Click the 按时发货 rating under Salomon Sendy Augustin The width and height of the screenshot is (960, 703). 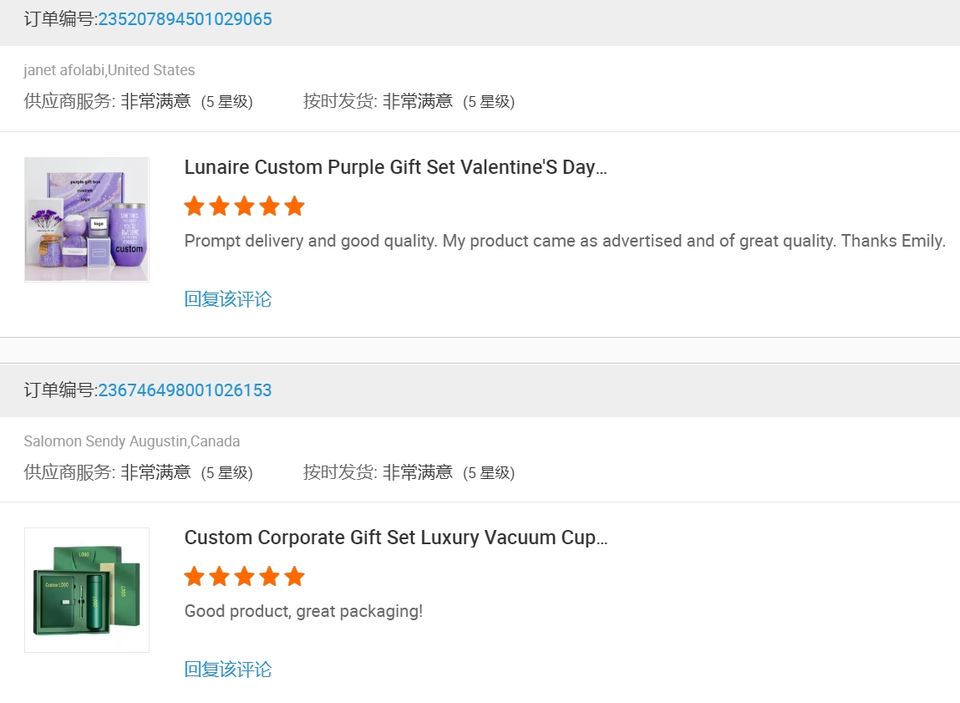pyautogui.click(x=408, y=472)
